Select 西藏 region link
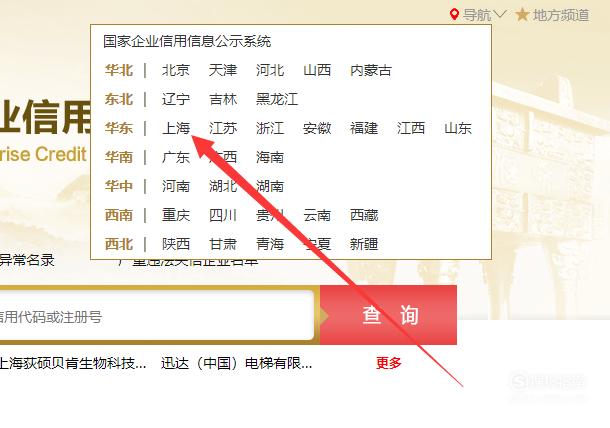Viewport: 610px width, 428px height. click(x=364, y=215)
